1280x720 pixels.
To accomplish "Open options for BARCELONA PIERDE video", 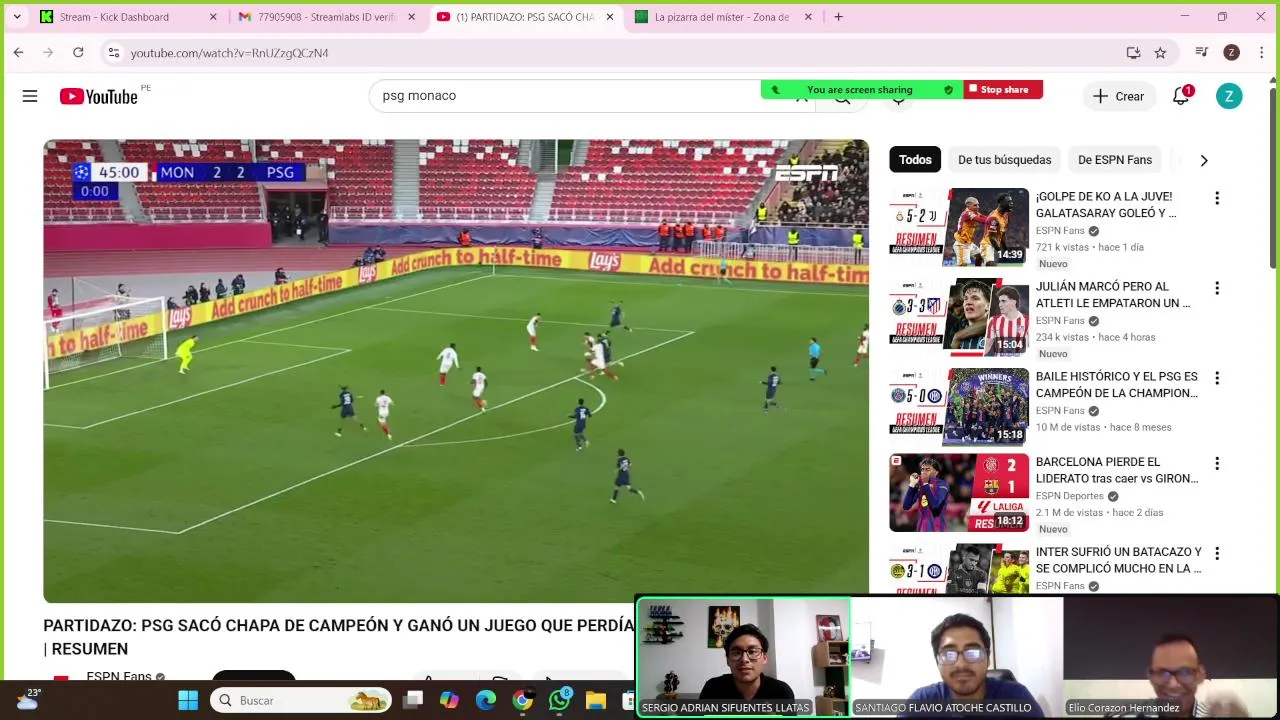I will click(1217, 464).
